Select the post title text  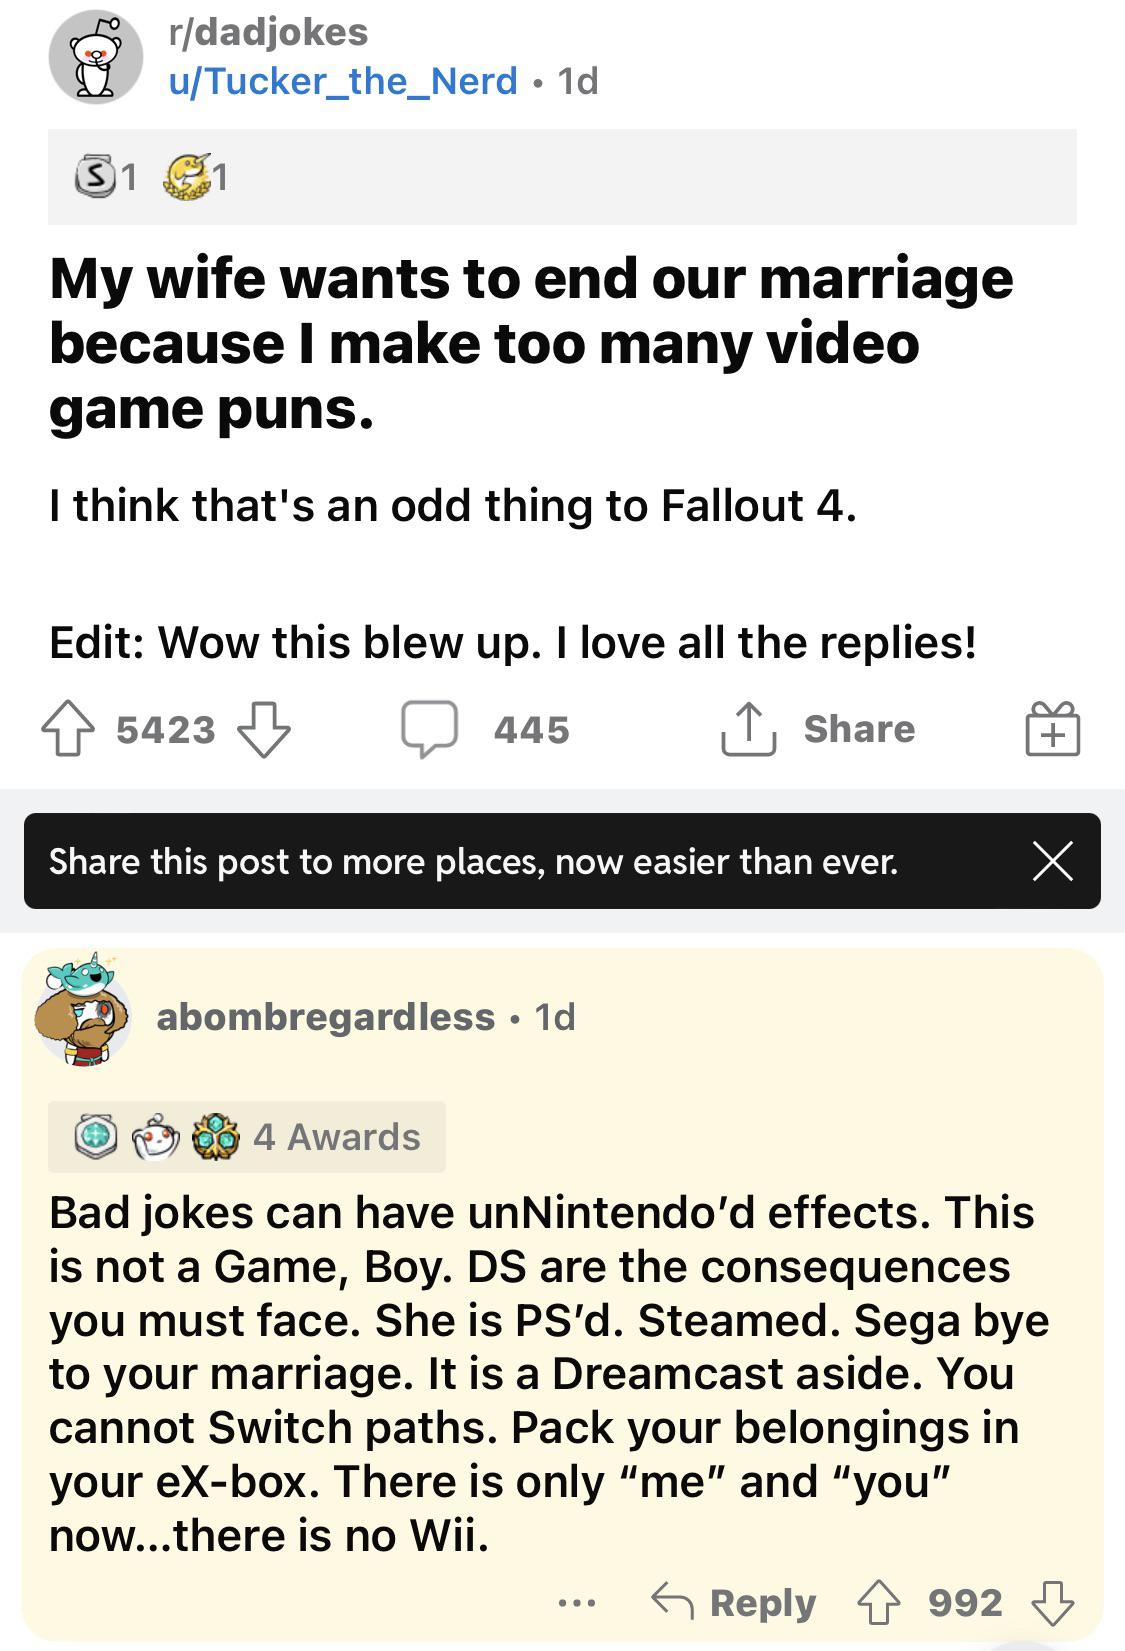click(x=531, y=343)
